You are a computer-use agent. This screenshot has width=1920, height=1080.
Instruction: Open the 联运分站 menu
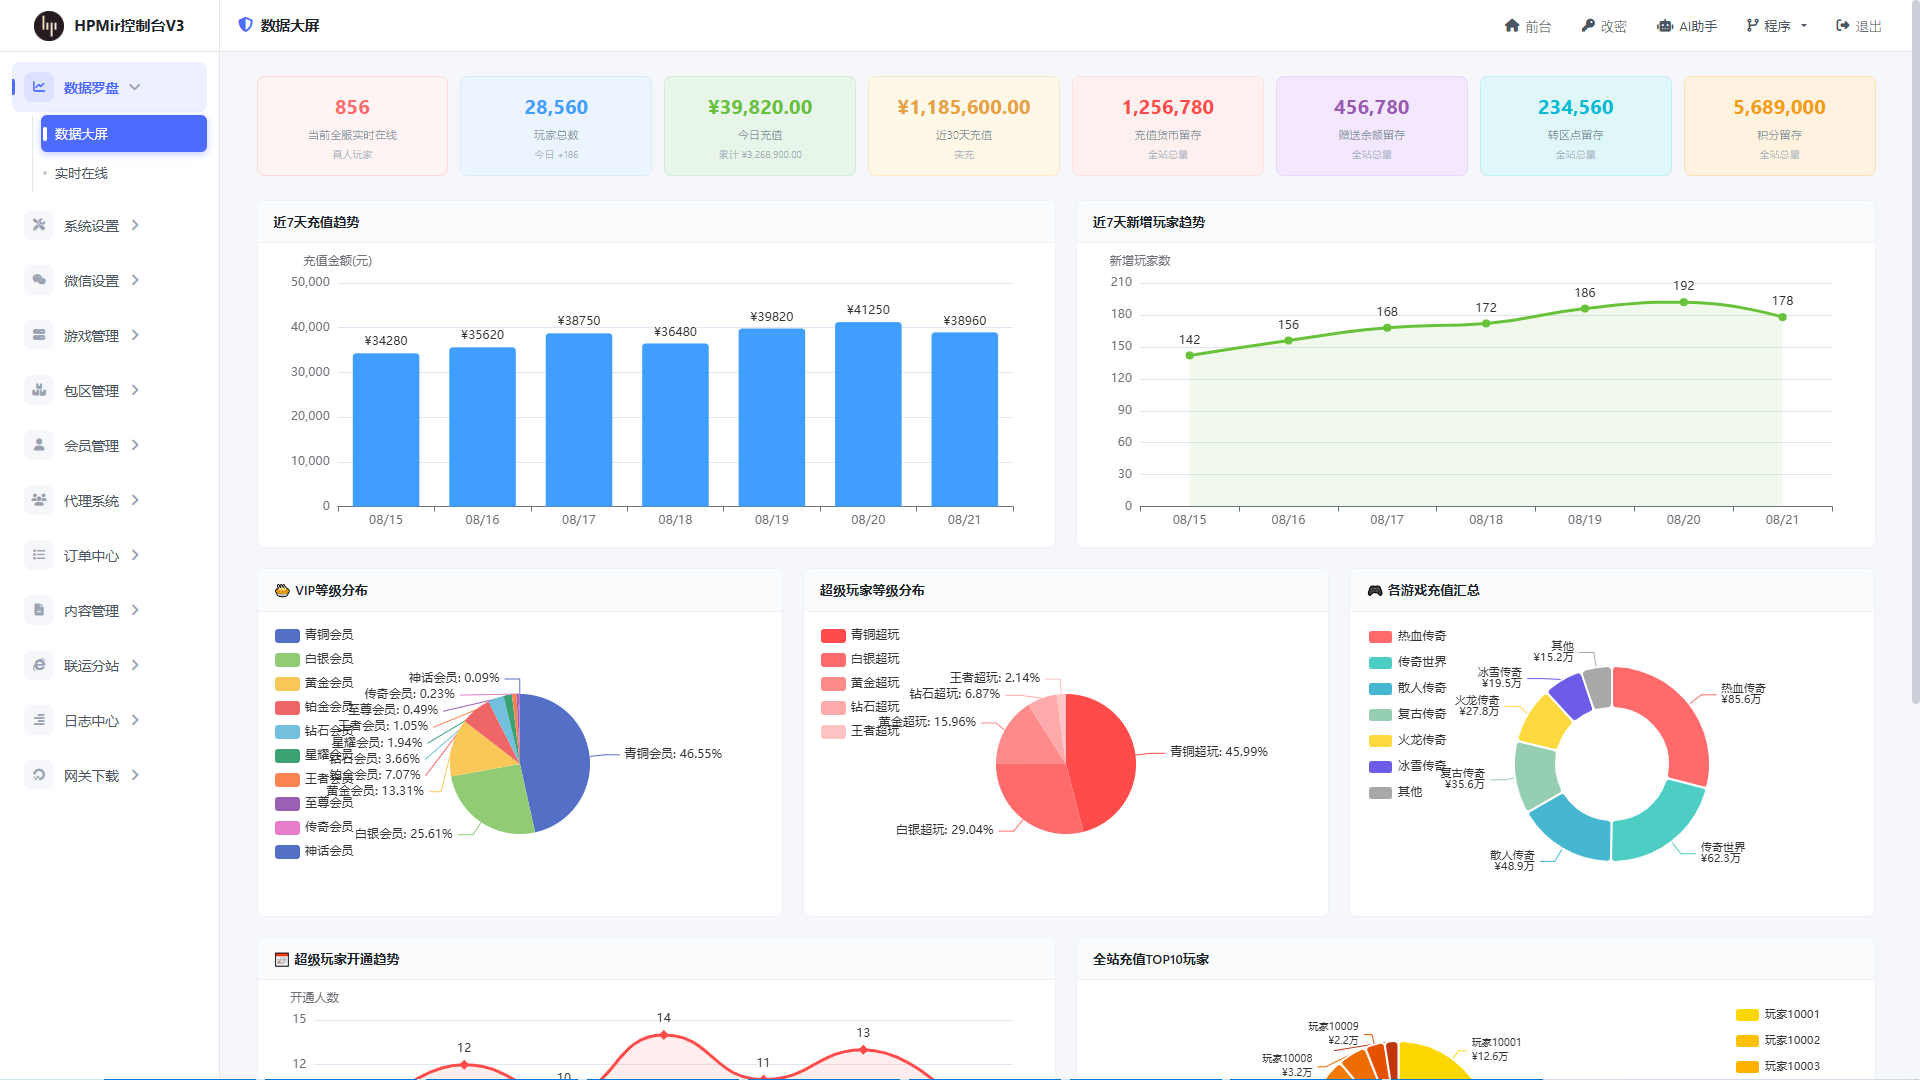(110, 665)
